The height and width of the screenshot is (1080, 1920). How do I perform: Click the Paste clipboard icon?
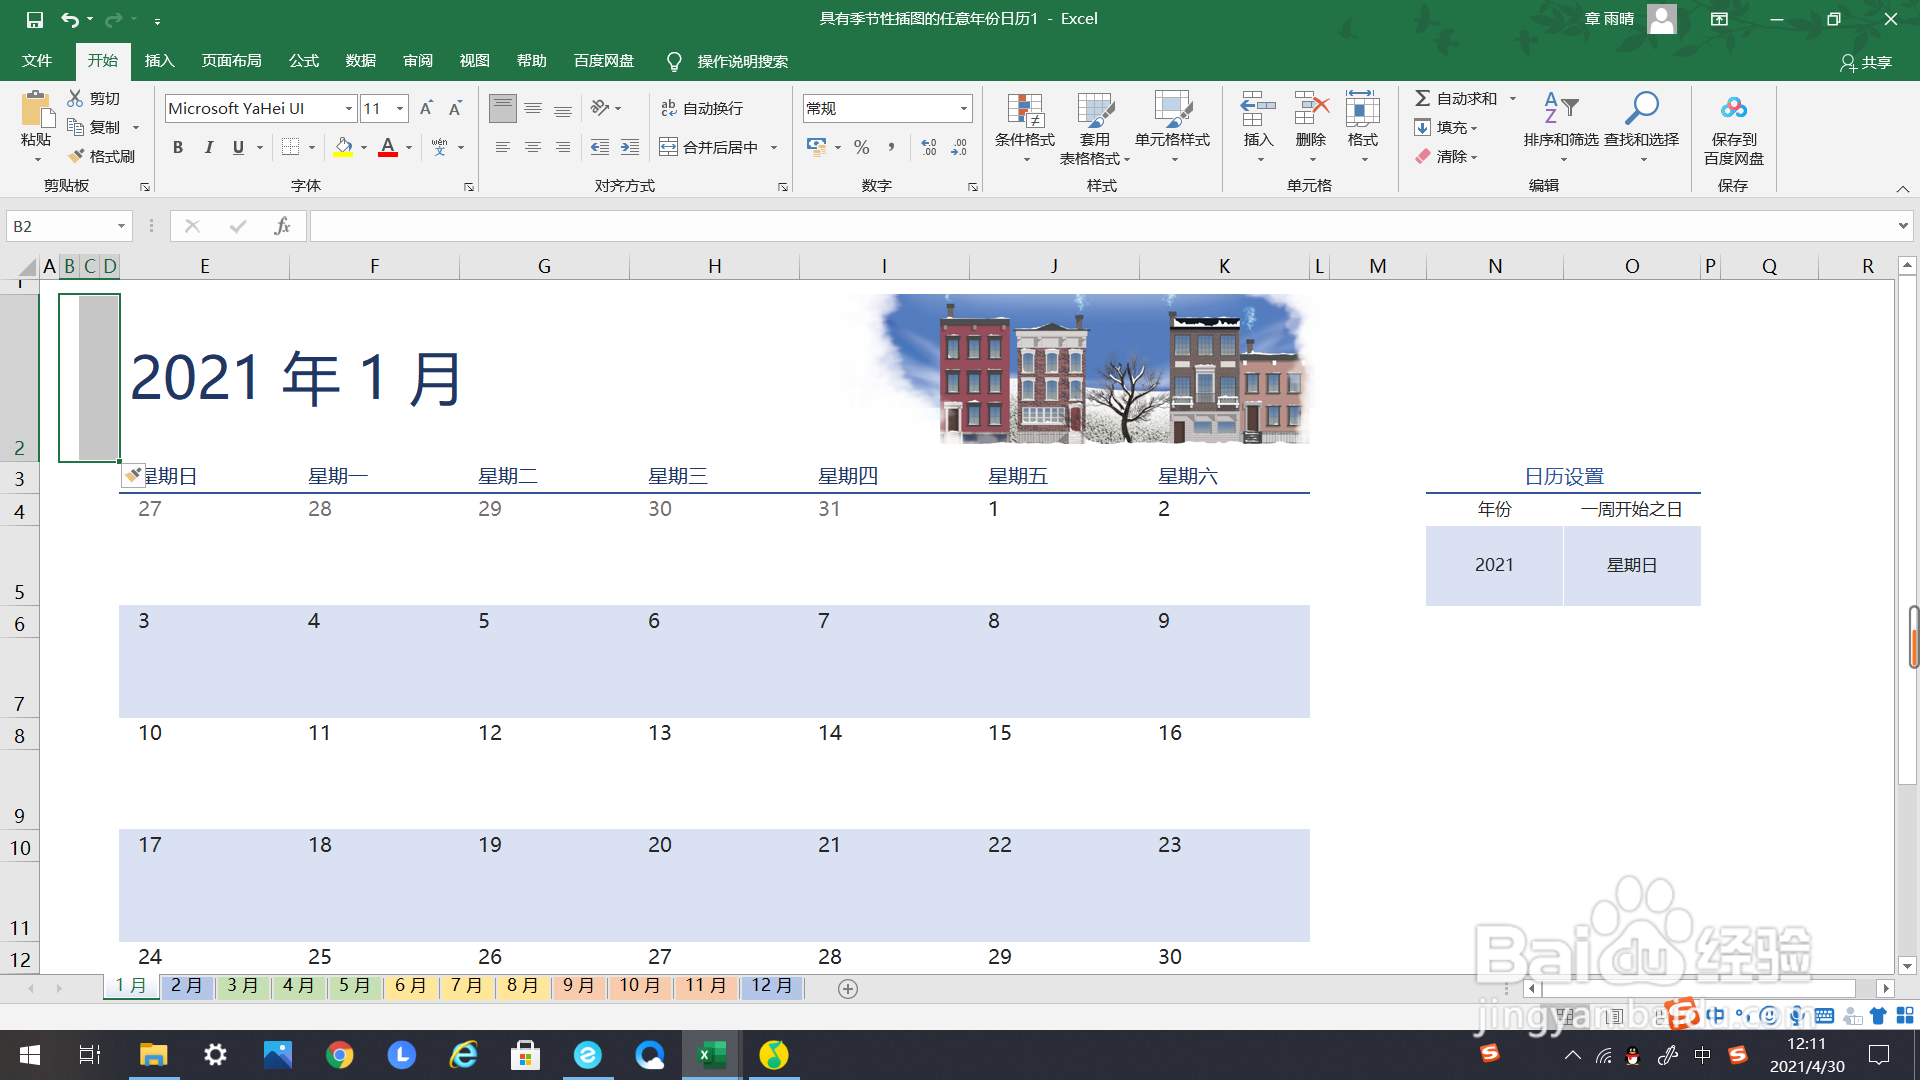pos(36,110)
